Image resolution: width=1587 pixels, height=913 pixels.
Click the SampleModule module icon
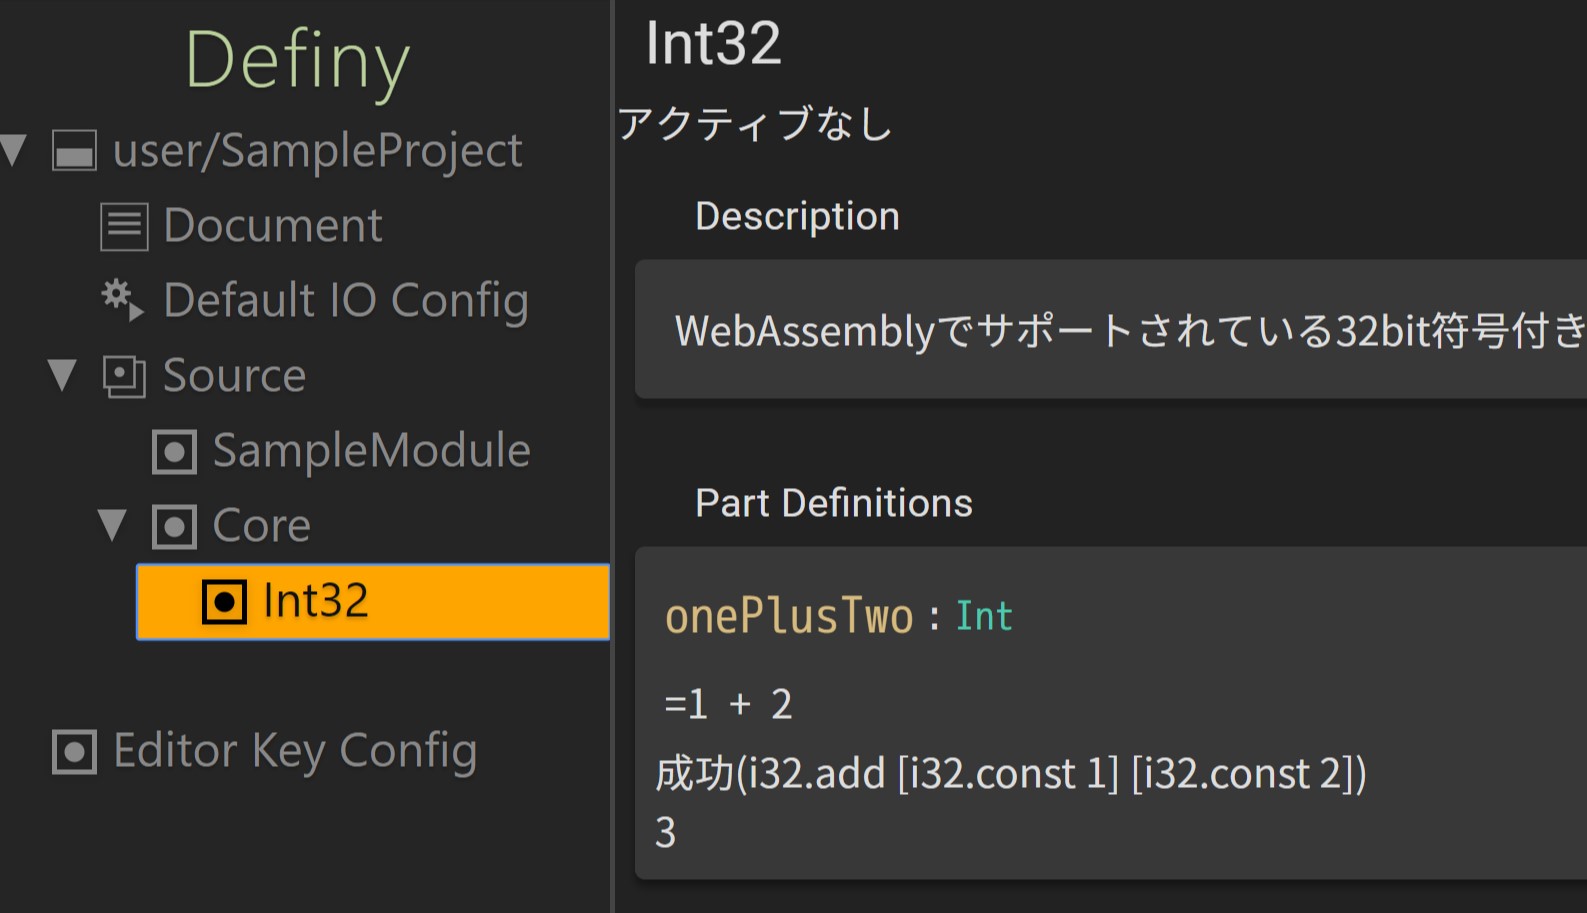click(x=174, y=452)
